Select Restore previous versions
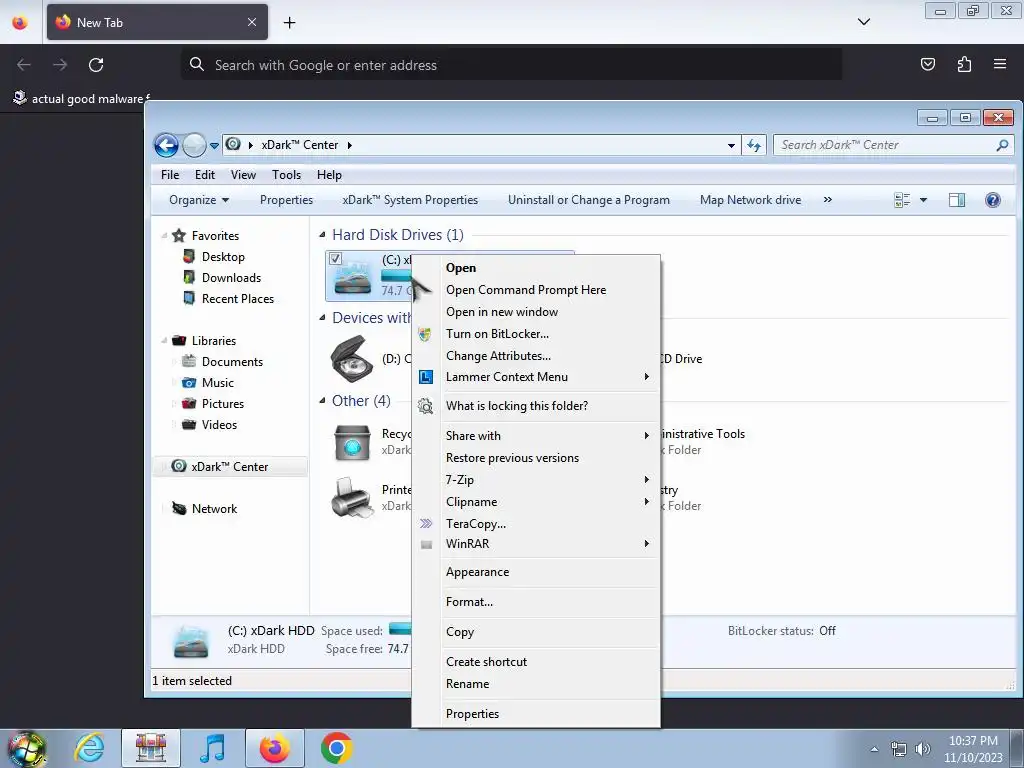The width and height of the screenshot is (1024, 768). click(x=536, y=458)
